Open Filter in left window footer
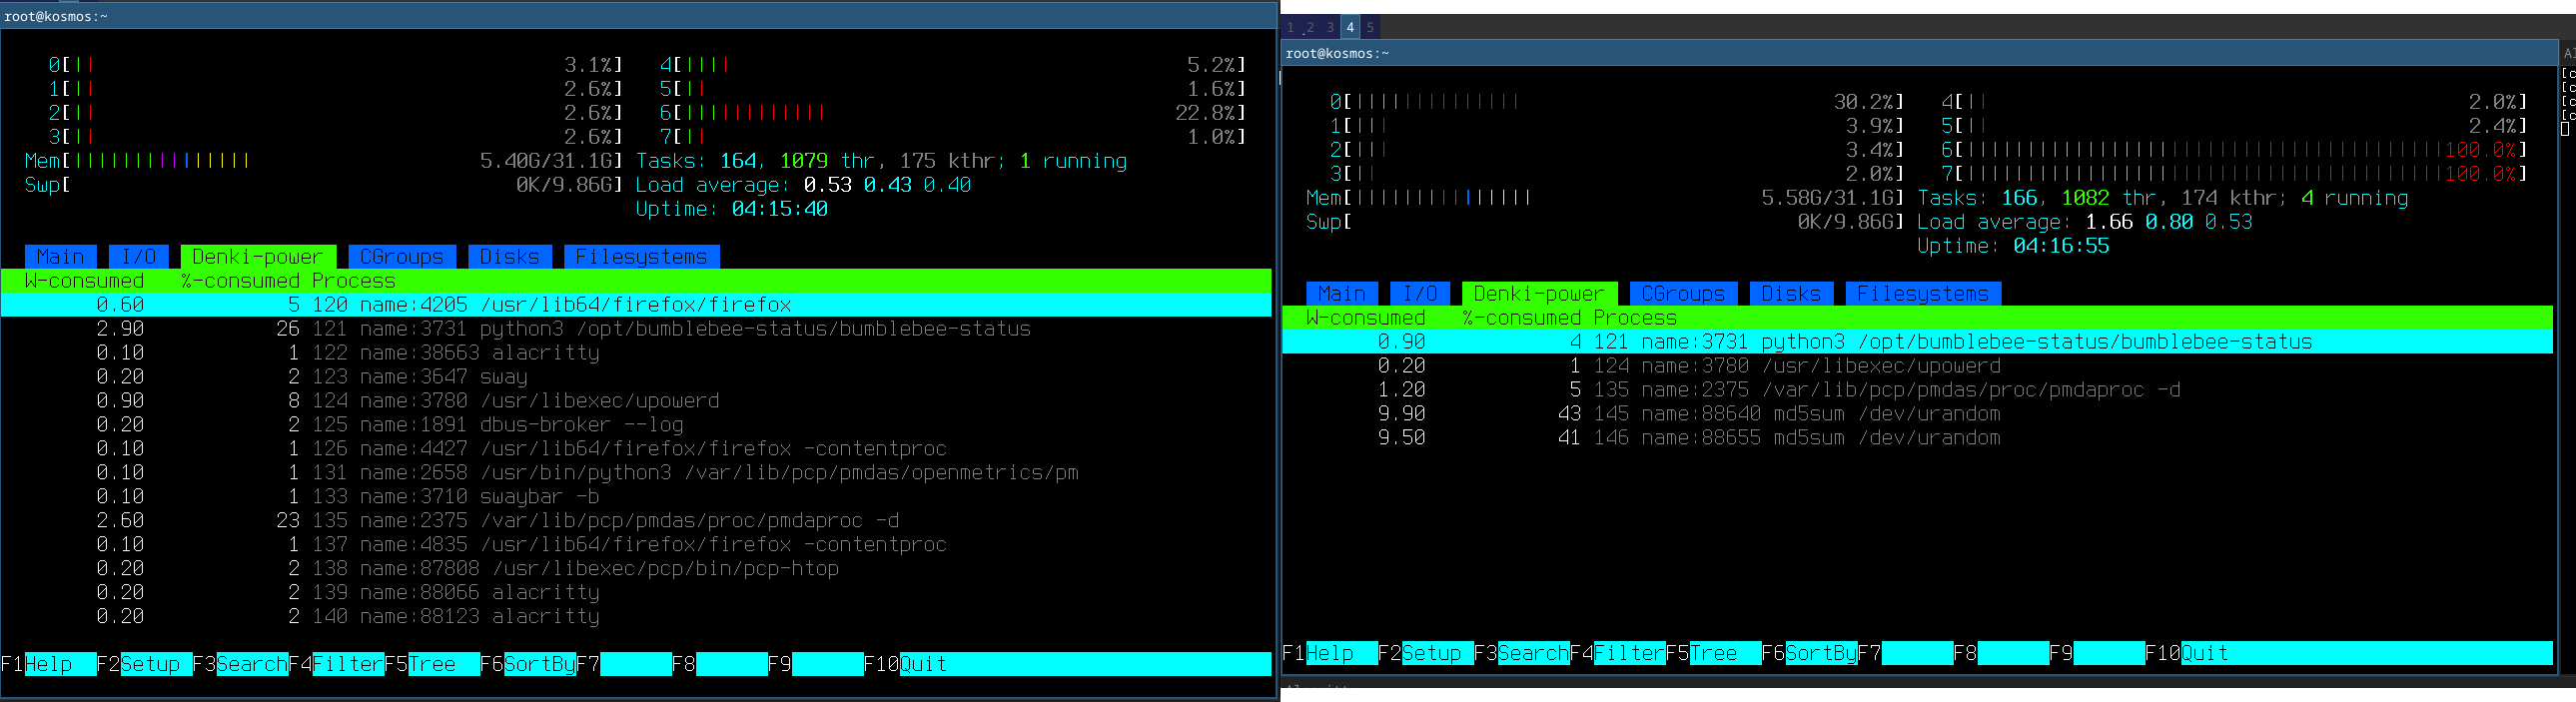Screen dimensions: 2576x702 [348, 664]
